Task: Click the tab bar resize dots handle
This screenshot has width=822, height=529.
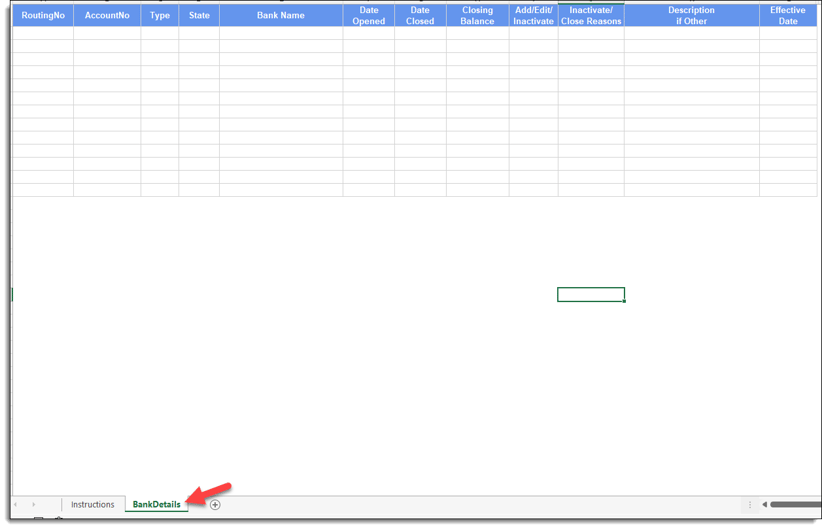Action: tap(750, 505)
